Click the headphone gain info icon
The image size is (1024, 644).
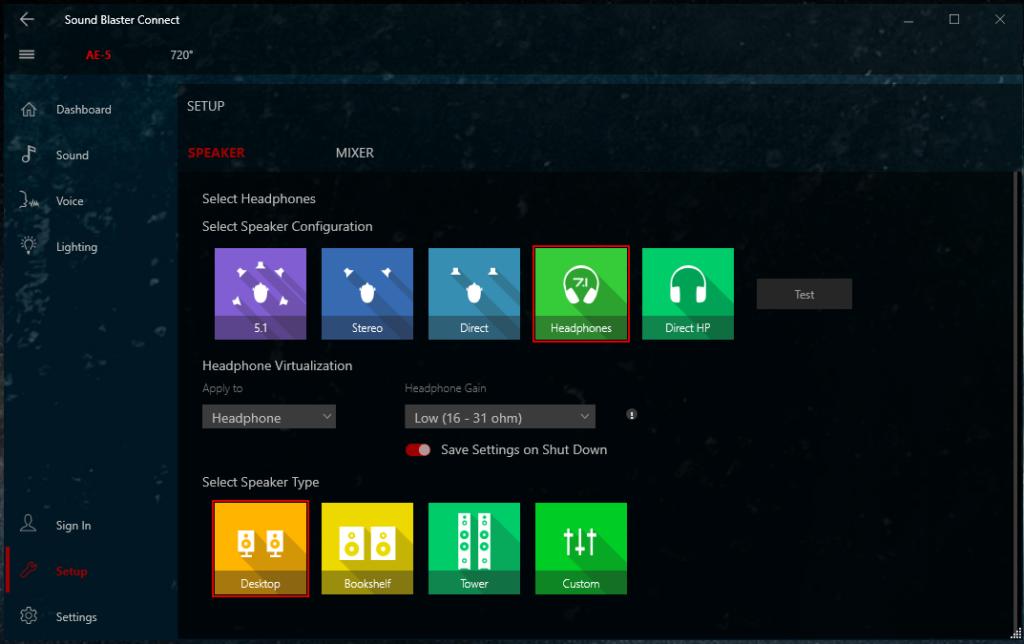pos(632,414)
